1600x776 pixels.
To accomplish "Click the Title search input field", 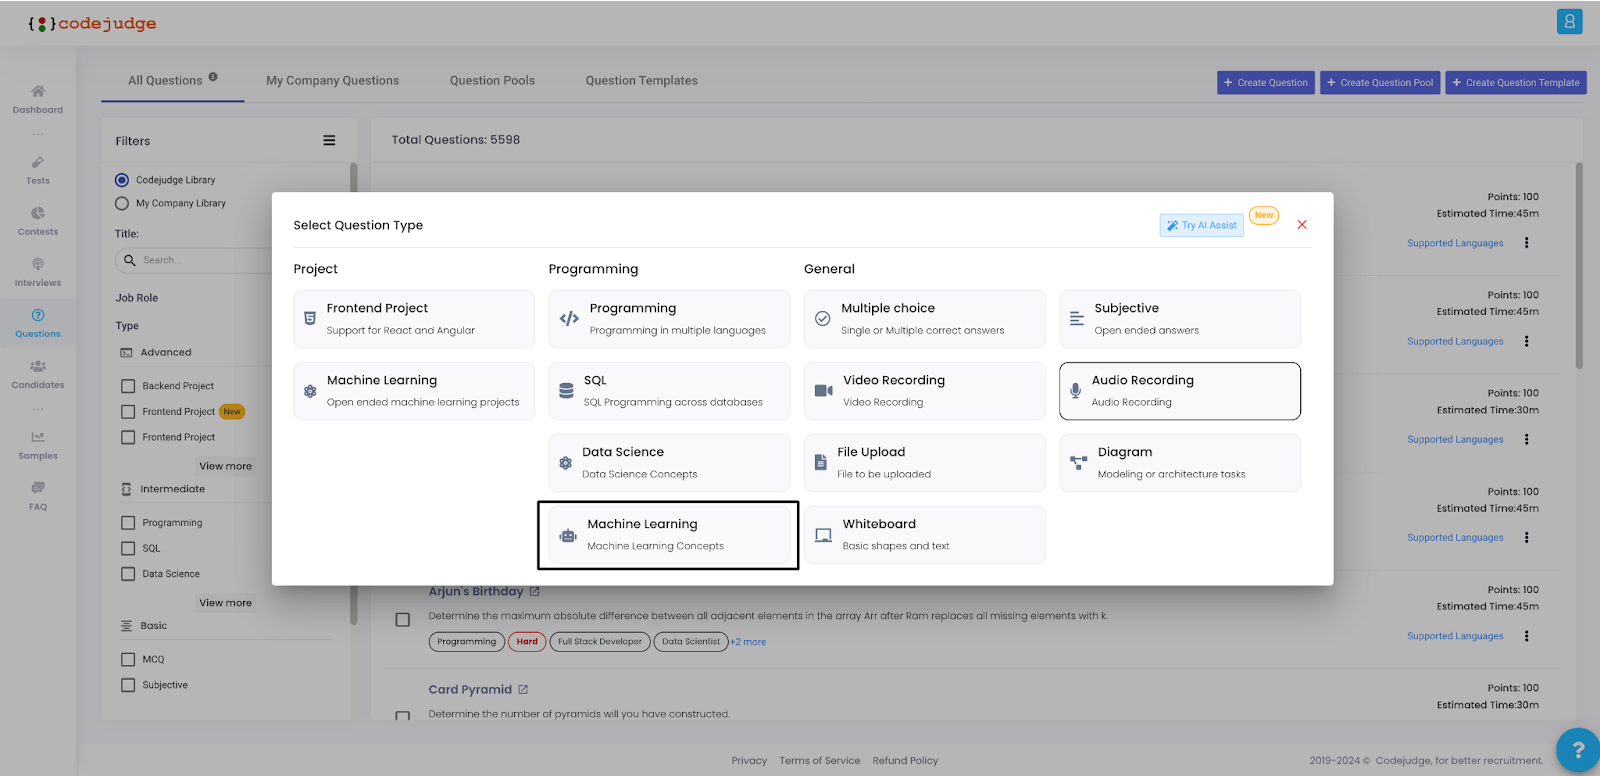I will [x=200, y=260].
